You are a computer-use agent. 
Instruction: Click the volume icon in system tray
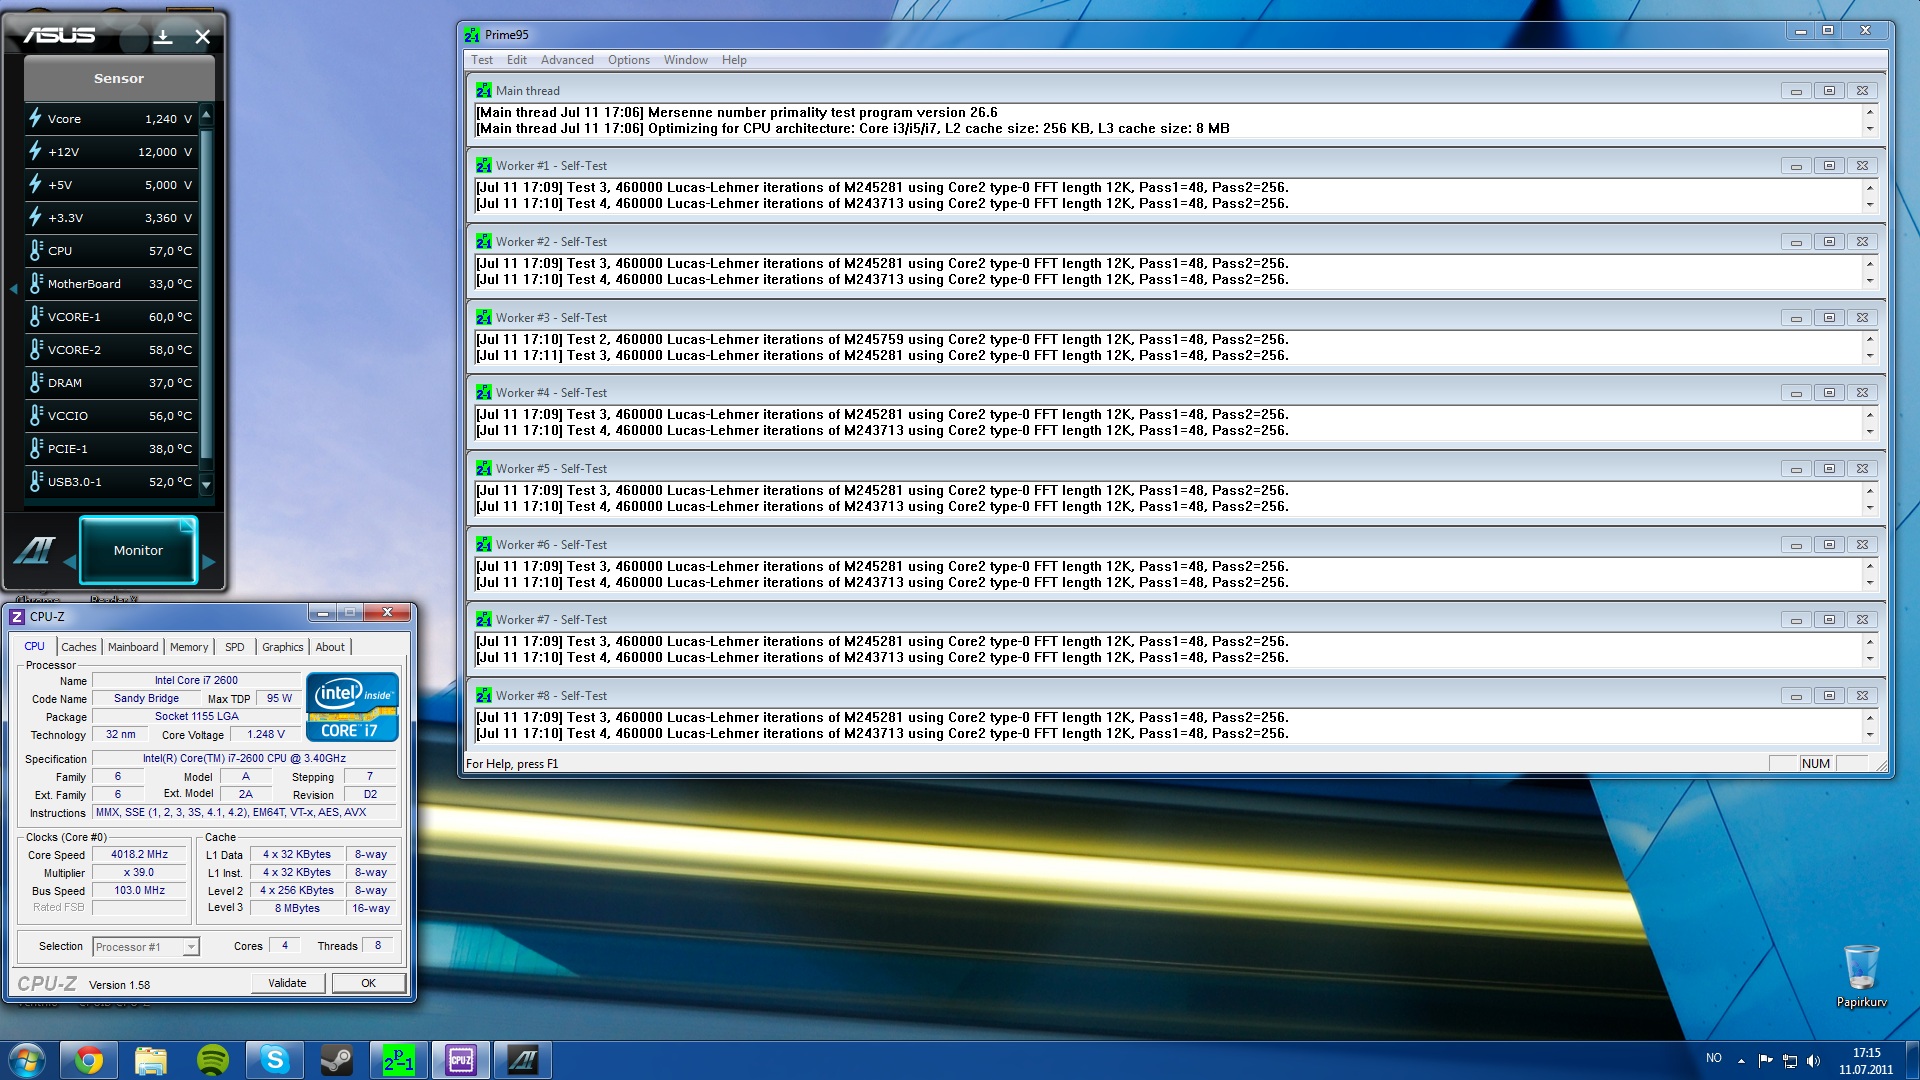tap(1814, 1060)
